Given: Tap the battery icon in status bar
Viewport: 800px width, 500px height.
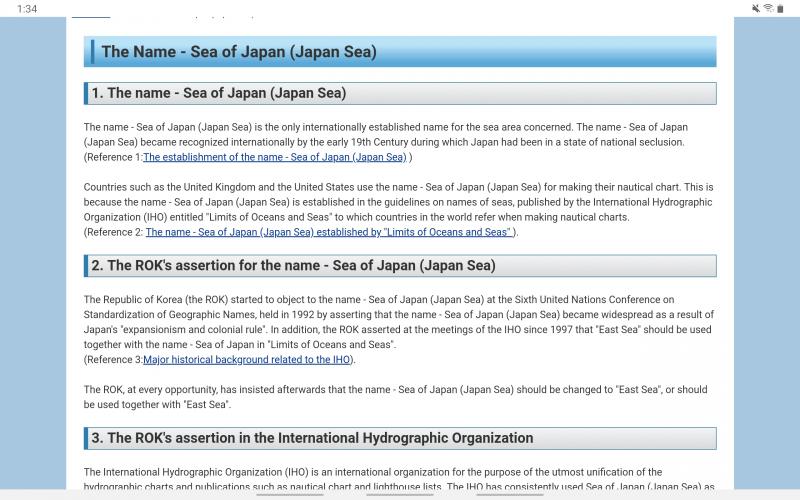Looking at the screenshot, I should click(x=780, y=8).
